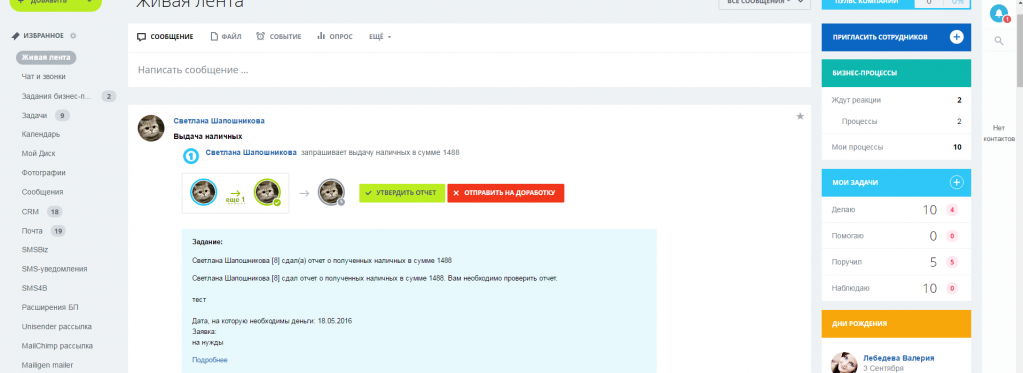Image resolution: width=1023 pixels, height=373 pixels.
Task: Open Подробнее link in task
Action: (209, 360)
